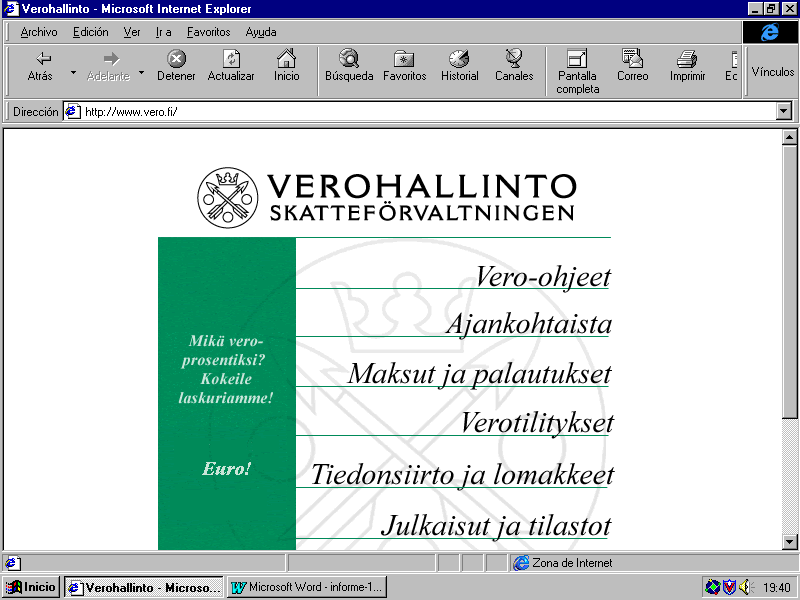
Task: Open the Canales panel
Action: [x=514, y=67]
